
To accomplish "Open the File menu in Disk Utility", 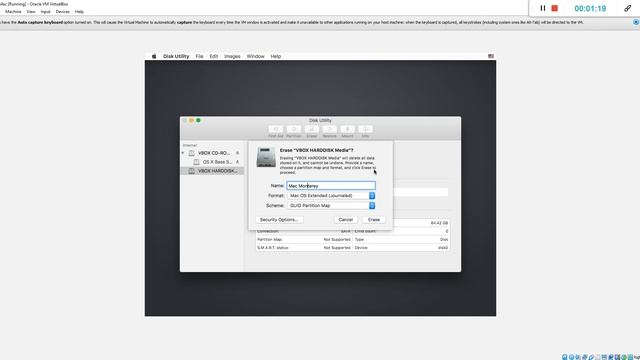I will [199, 56].
